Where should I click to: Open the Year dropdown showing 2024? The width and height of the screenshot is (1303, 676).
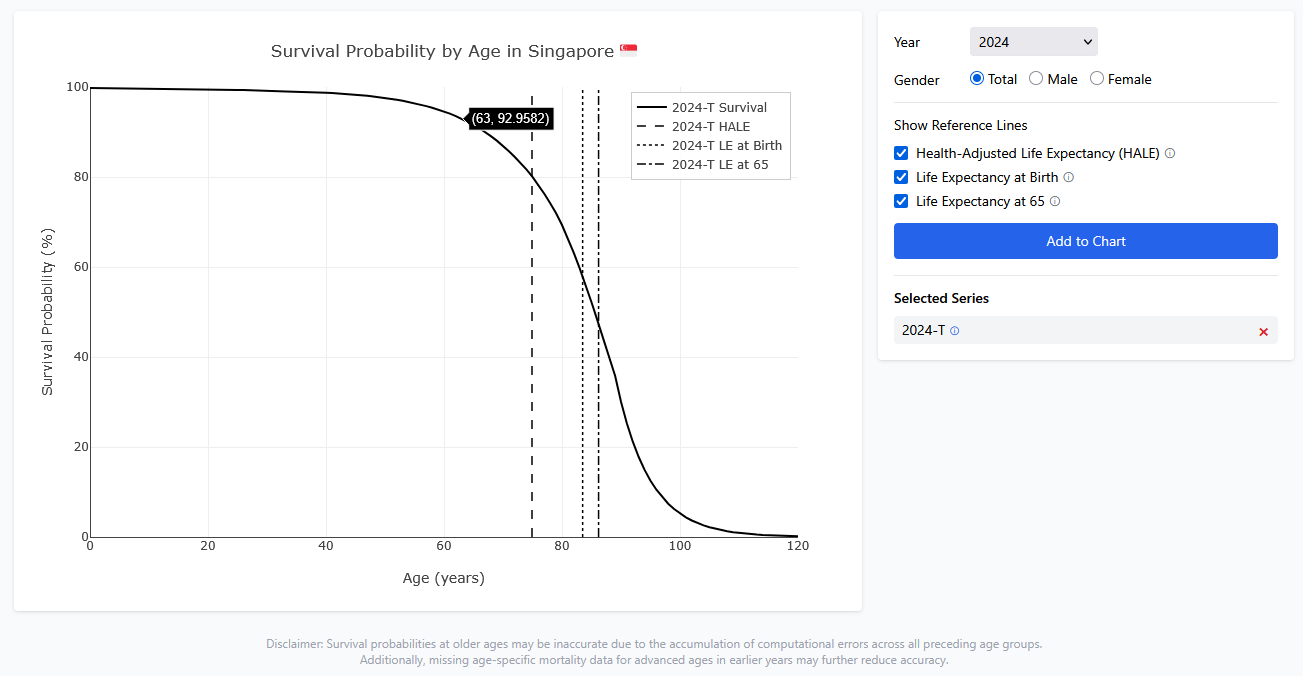(x=1033, y=42)
